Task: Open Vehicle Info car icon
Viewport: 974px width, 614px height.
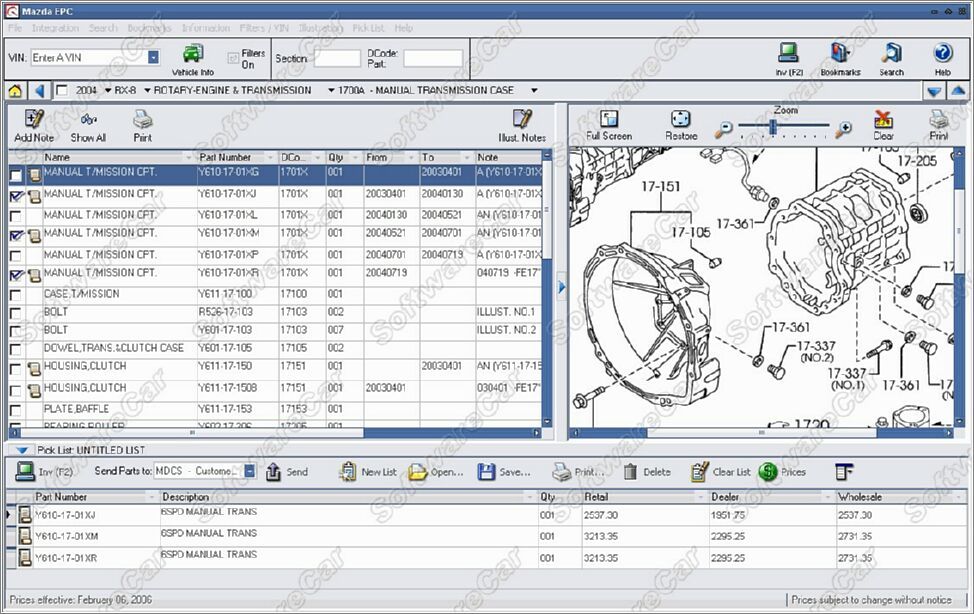Action: (x=193, y=54)
